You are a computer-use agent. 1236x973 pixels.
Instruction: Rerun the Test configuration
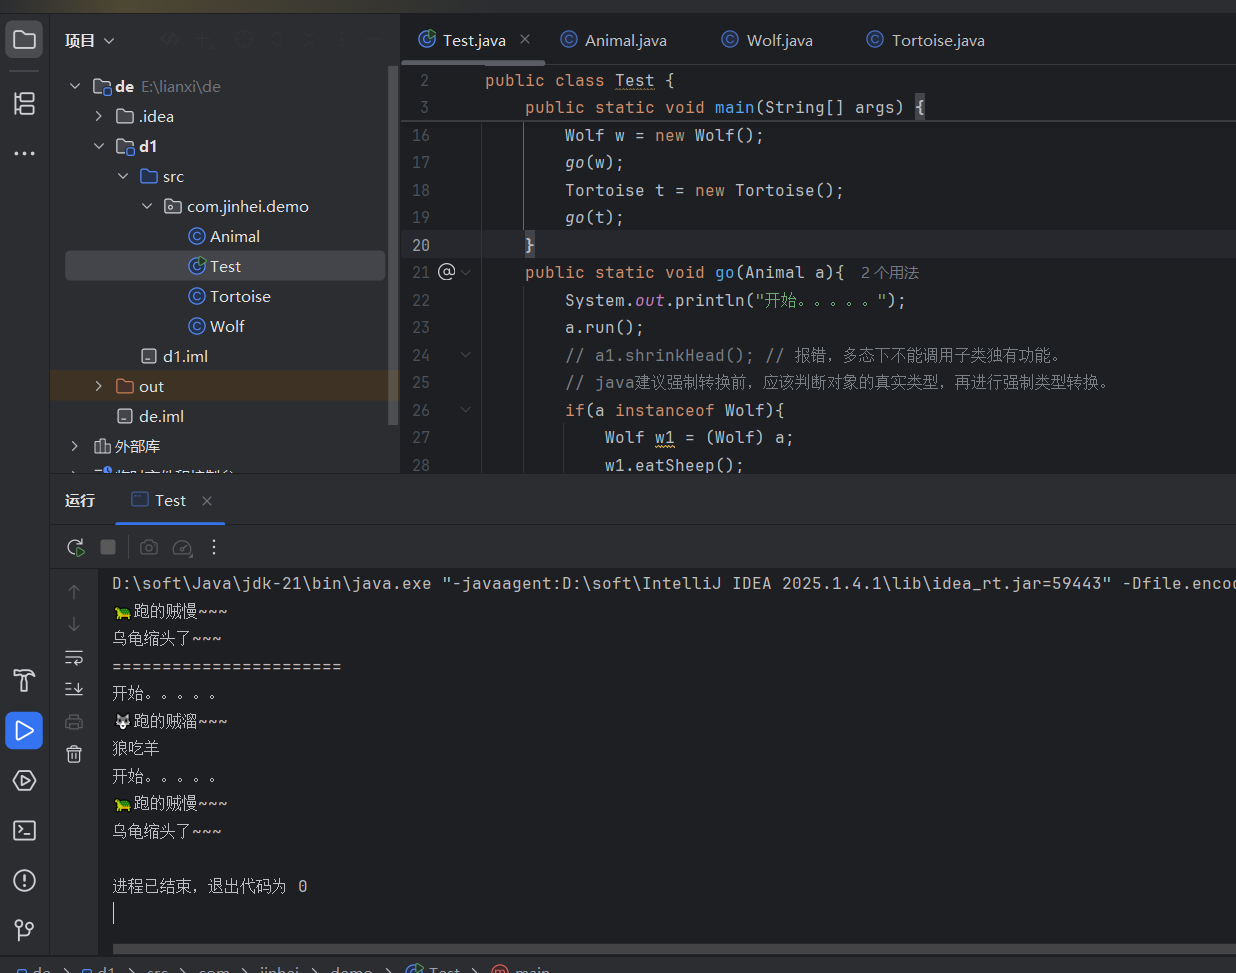[x=75, y=547]
